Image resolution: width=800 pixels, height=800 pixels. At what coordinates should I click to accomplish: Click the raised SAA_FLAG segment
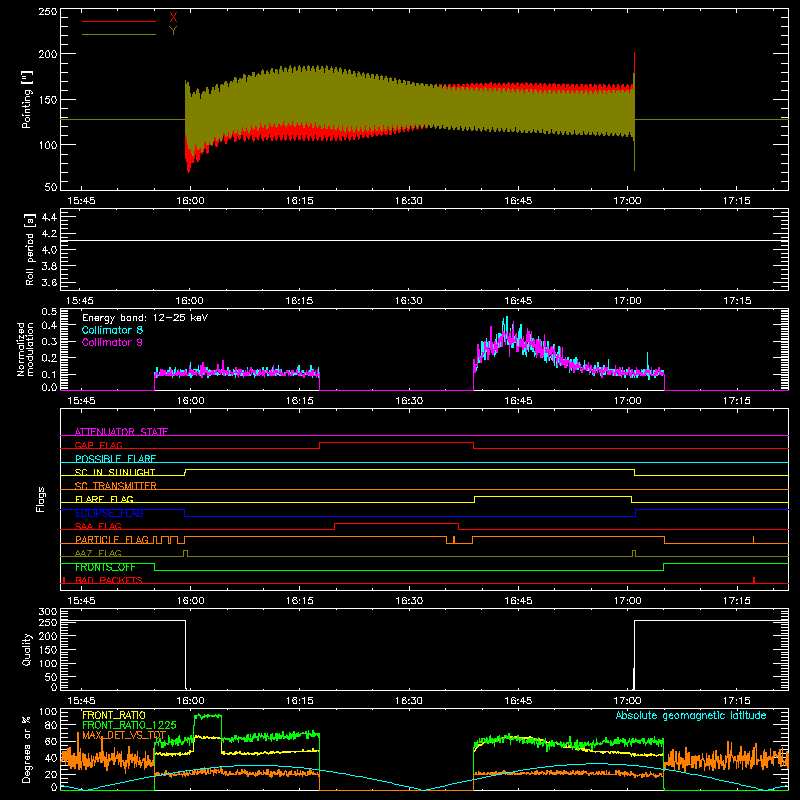pos(396,523)
